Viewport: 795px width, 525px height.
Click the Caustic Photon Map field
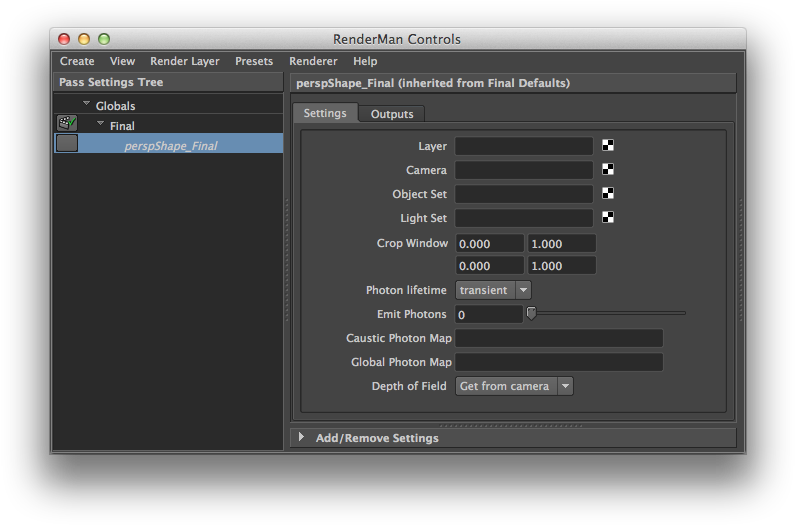[559, 338]
